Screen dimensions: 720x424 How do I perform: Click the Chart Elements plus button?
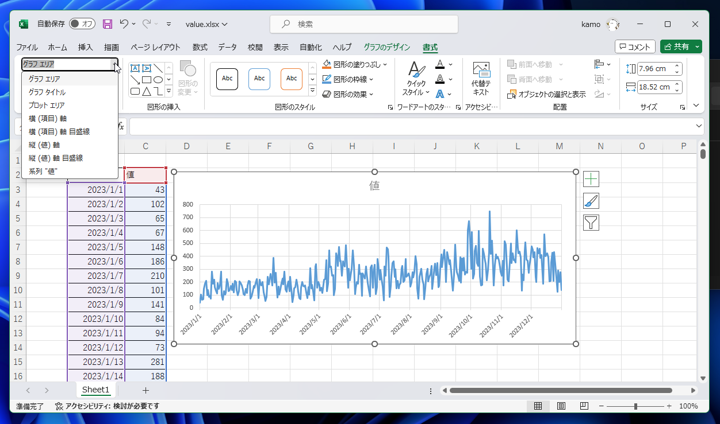591,179
